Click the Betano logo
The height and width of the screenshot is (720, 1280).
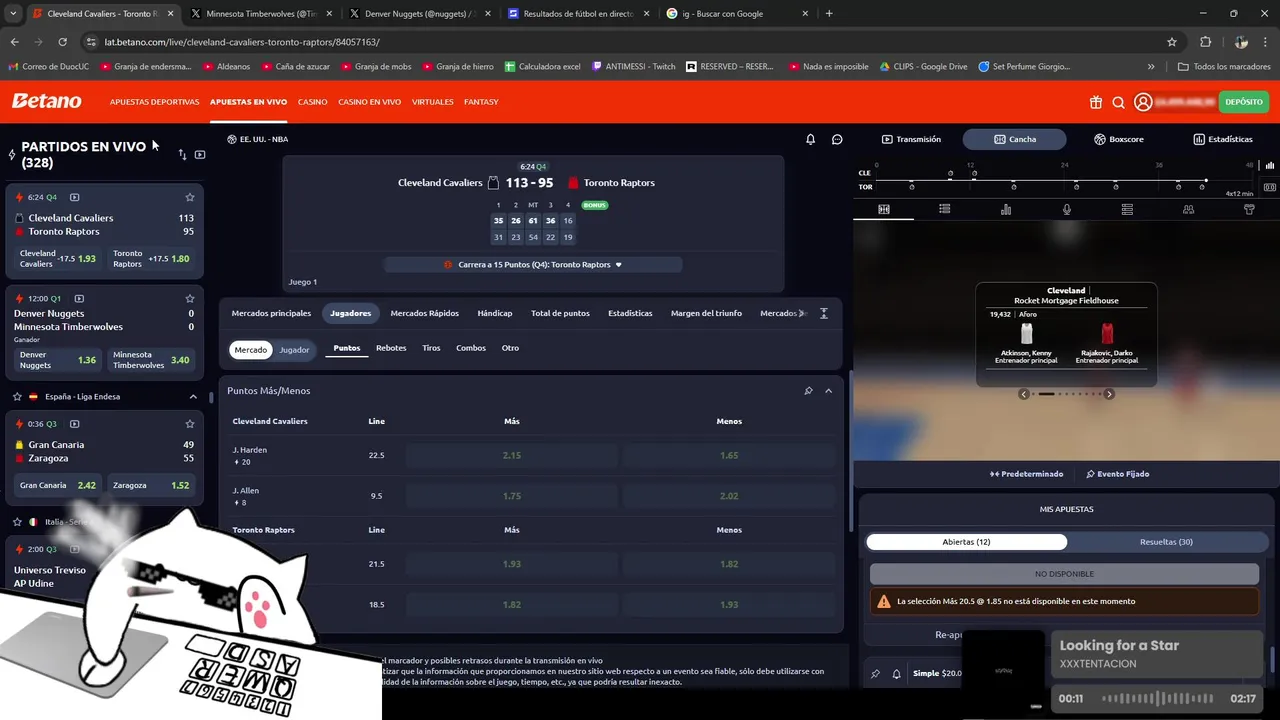tap(47, 101)
